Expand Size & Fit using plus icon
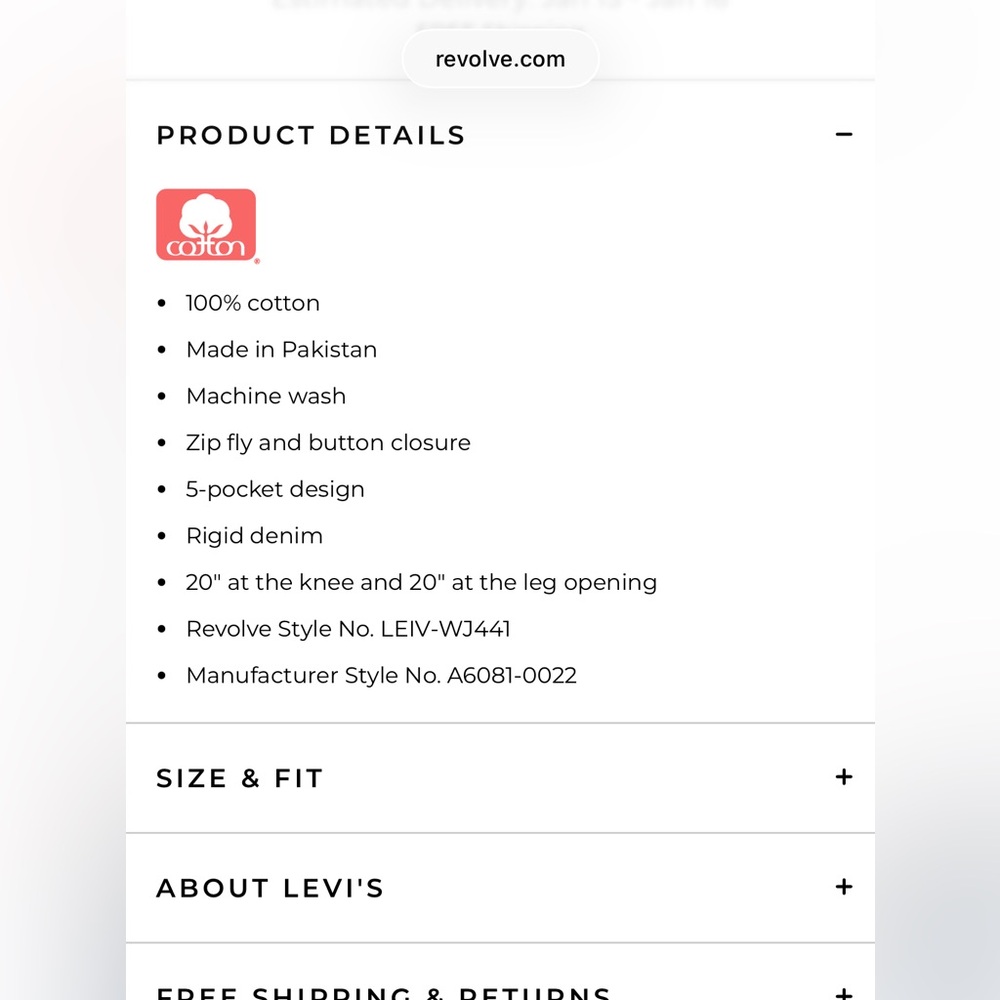The width and height of the screenshot is (1000, 1000). 844,777
